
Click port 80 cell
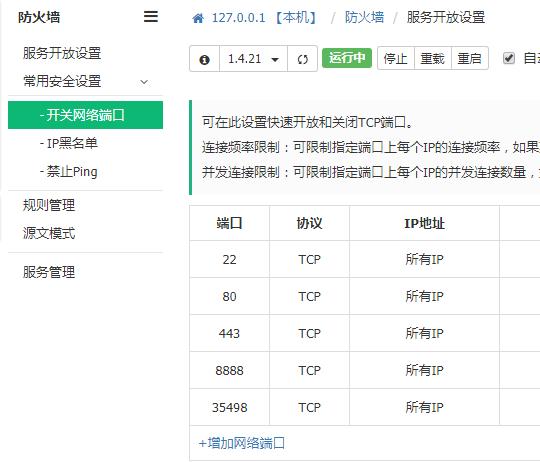coord(229,296)
